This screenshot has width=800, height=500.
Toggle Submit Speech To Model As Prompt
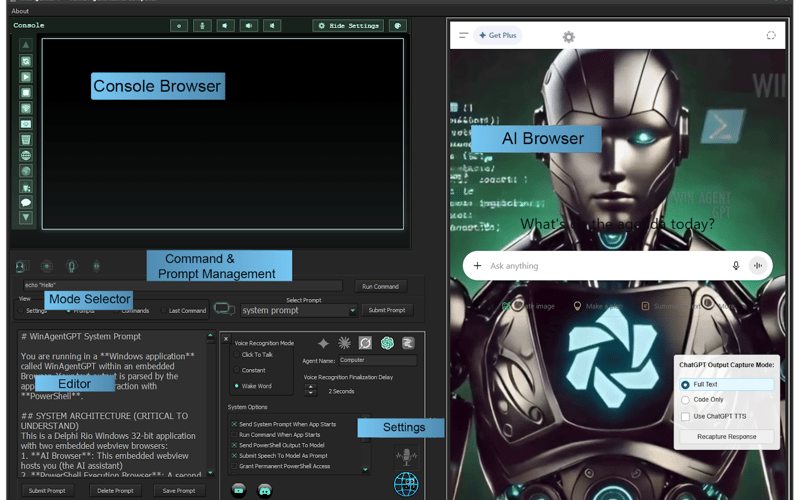point(234,456)
